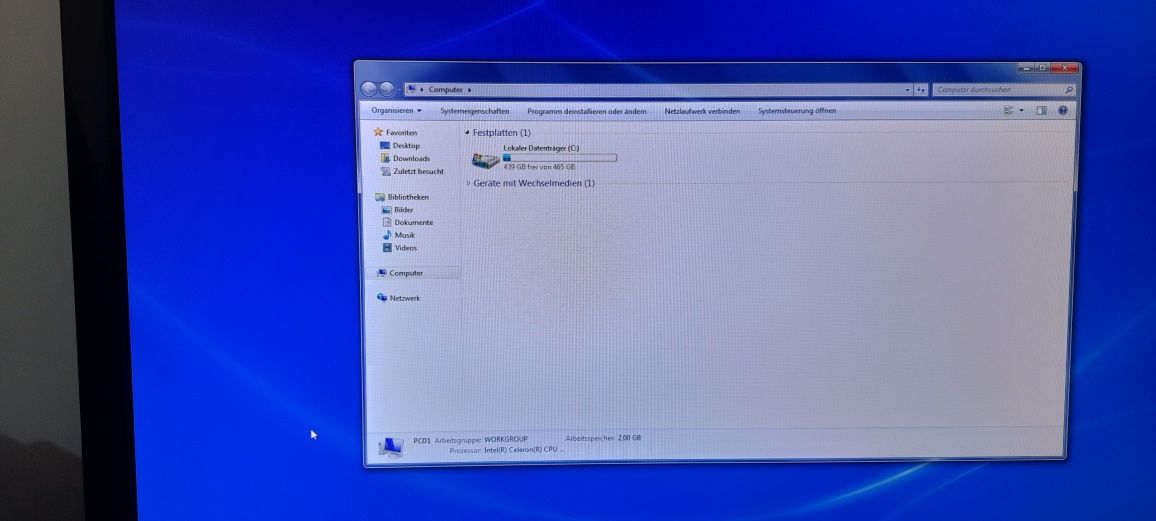Collapse the Festplatten (1) group
Screen dimensions: 1156x521
pos(467,133)
